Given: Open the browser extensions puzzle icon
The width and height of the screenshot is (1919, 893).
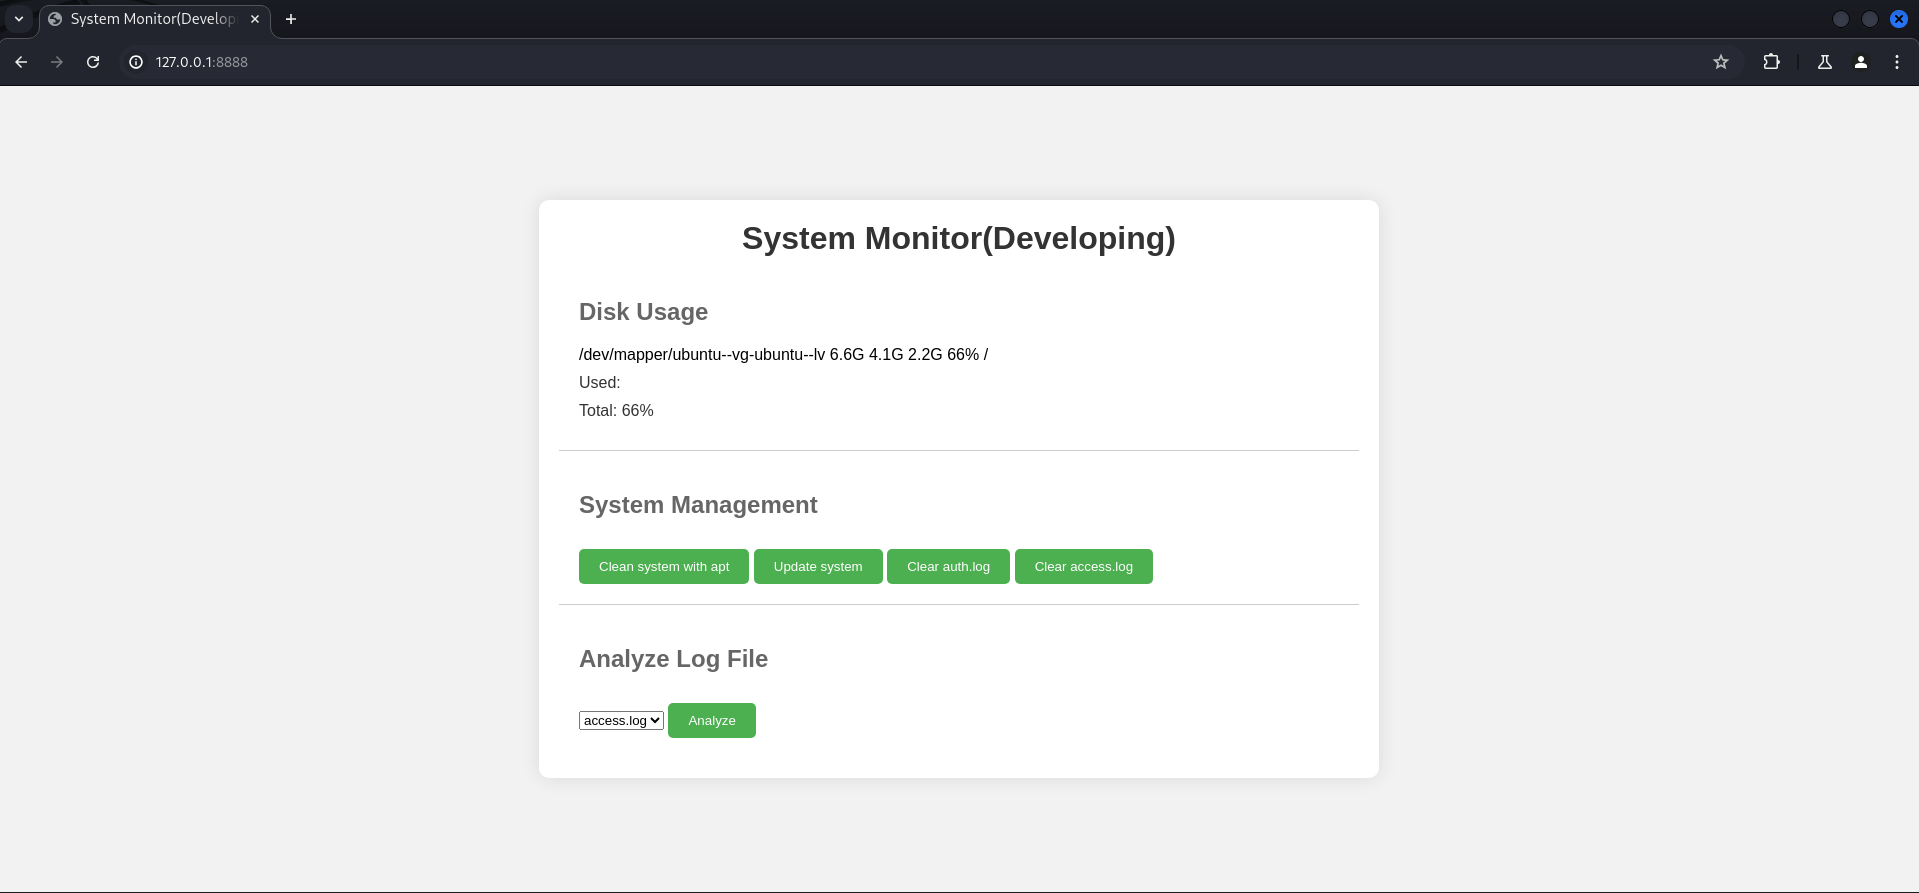Looking at the screenshot, I should point(1771,62).
